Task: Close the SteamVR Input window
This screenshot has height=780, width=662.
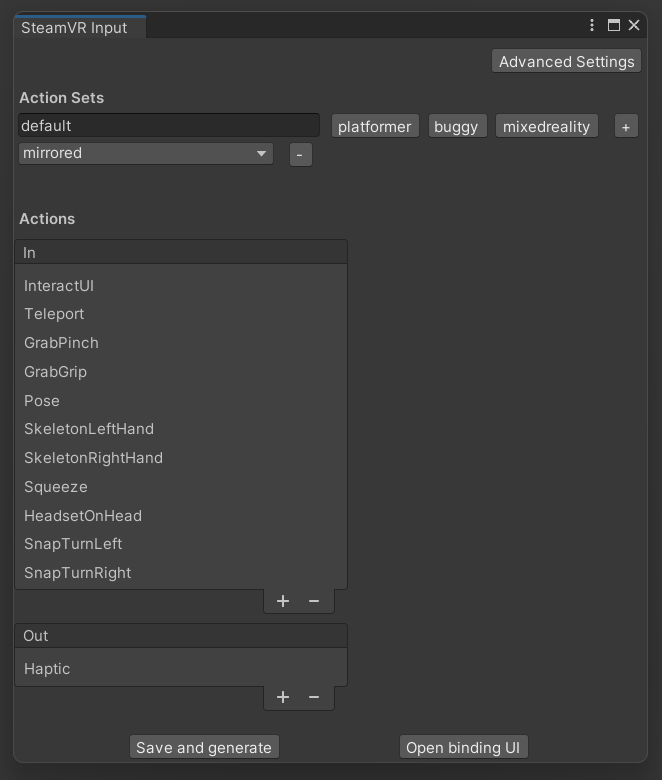Action: click(x=634, y=25)
